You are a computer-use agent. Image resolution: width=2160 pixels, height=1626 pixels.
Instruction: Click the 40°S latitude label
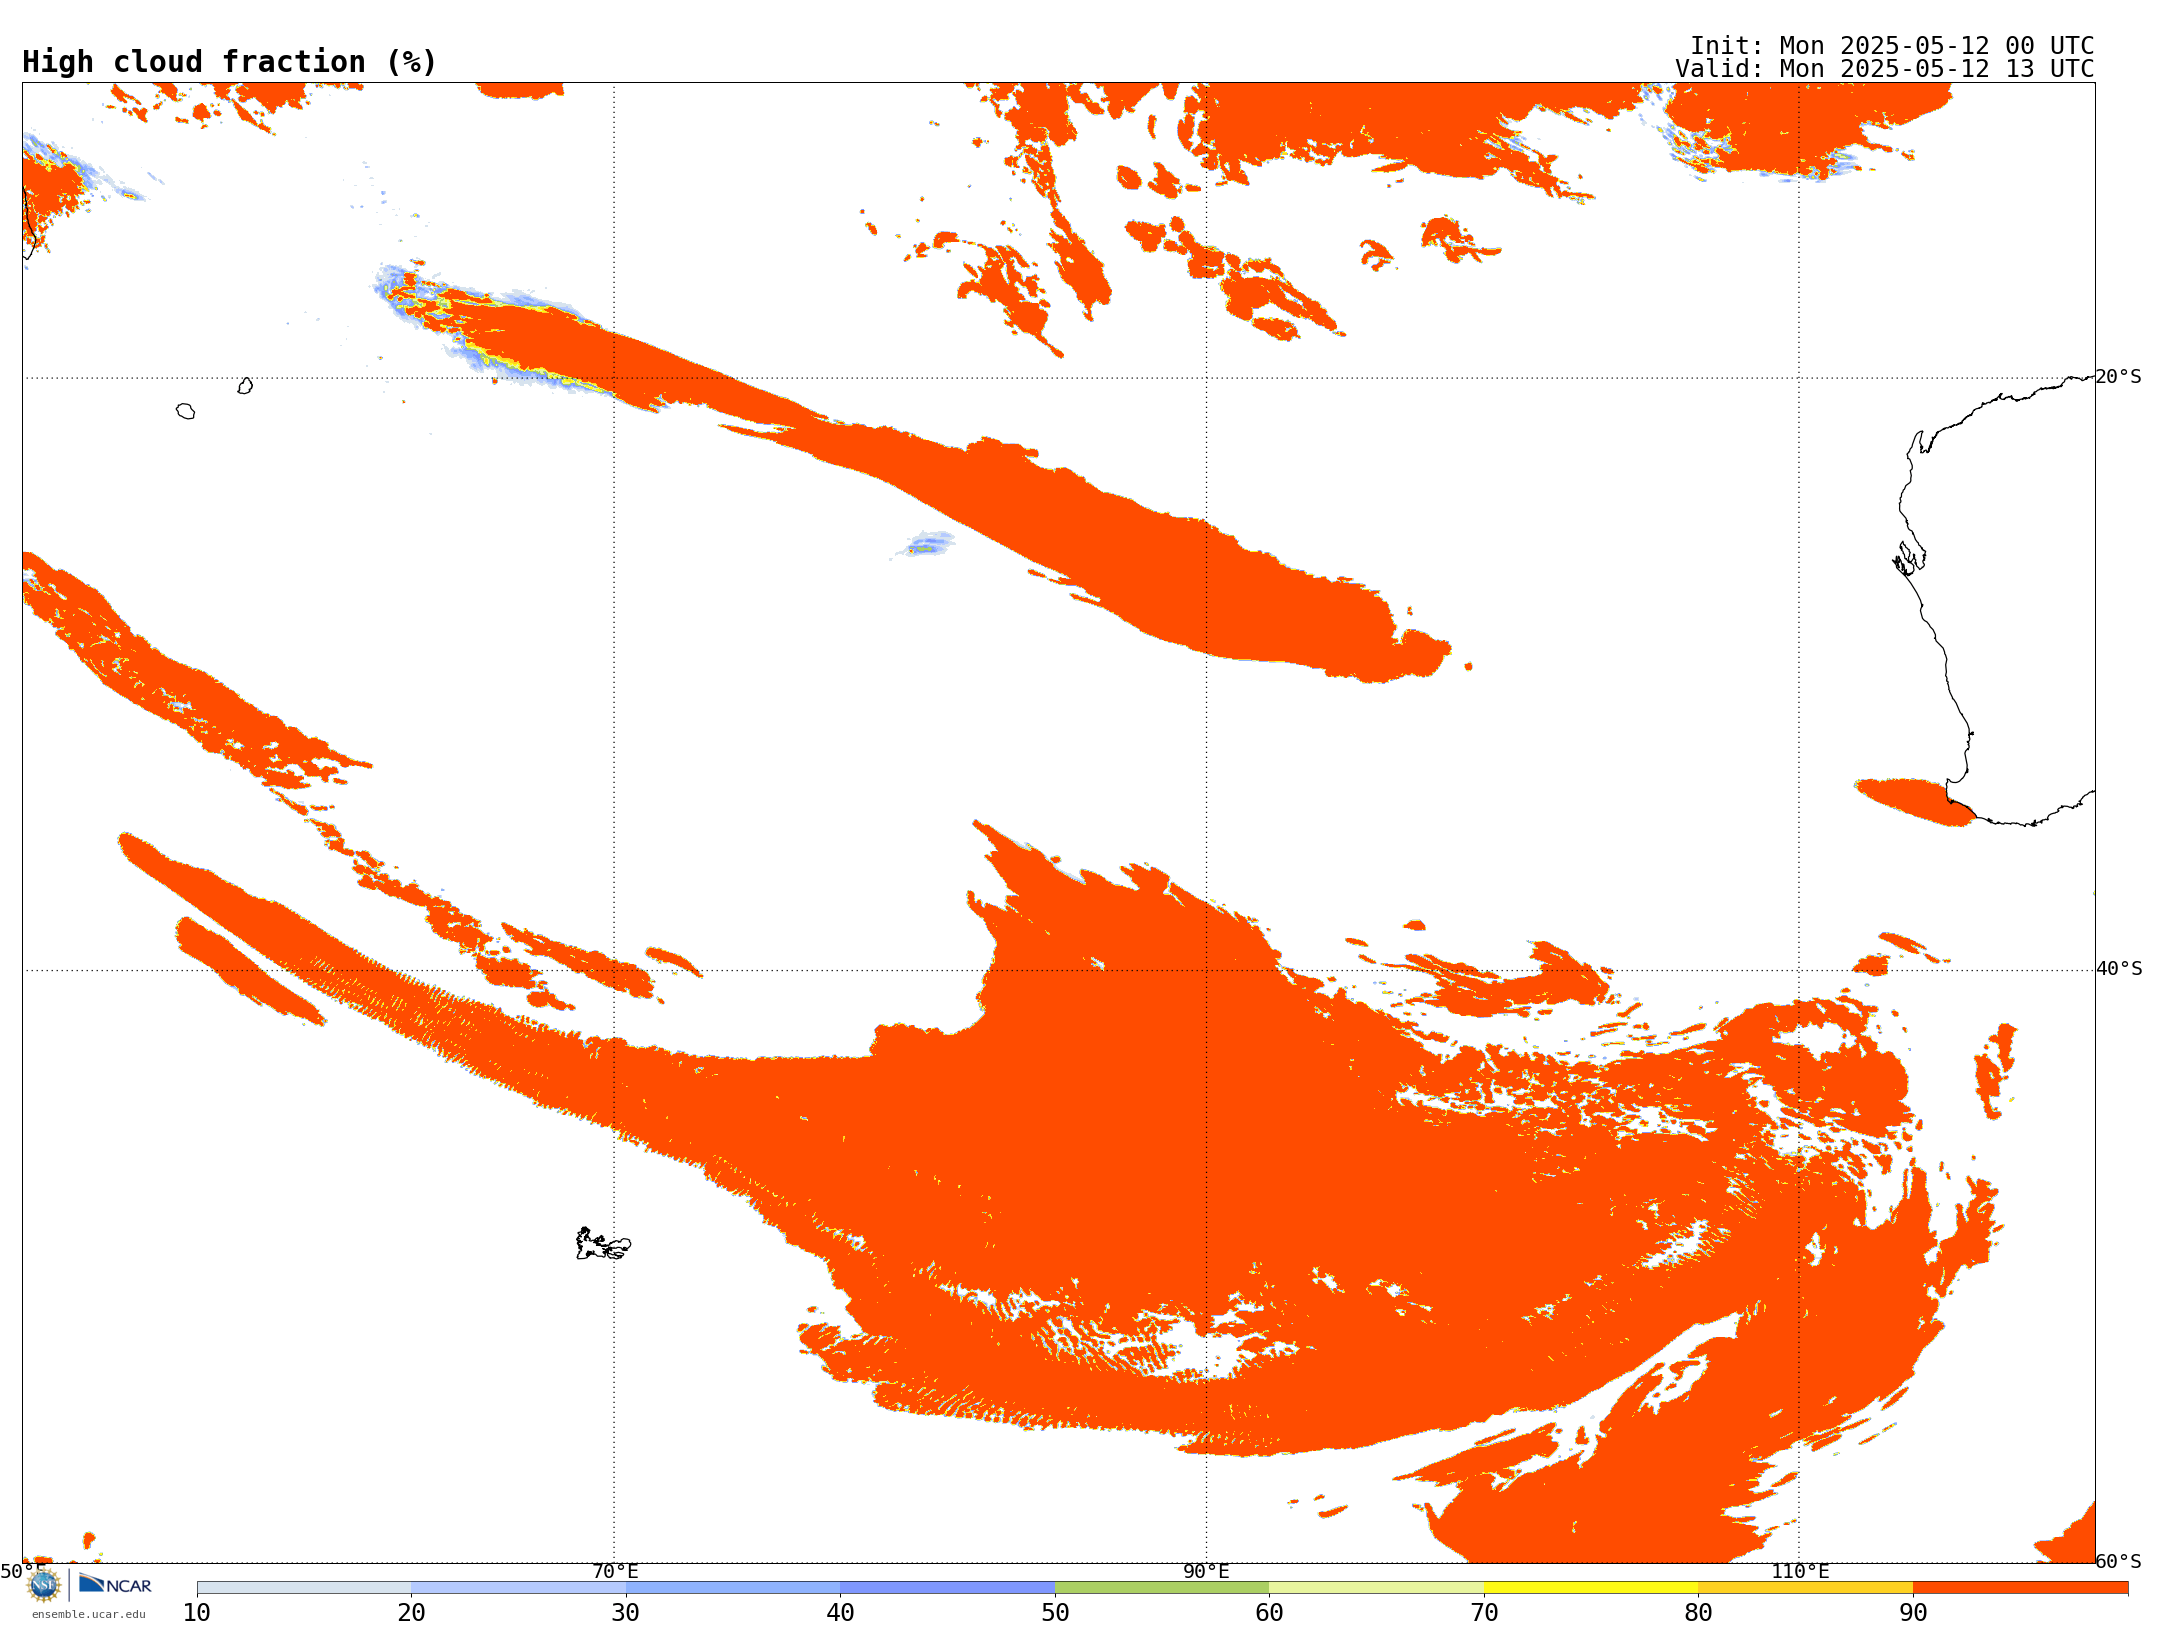click(x=2119, y=969)
